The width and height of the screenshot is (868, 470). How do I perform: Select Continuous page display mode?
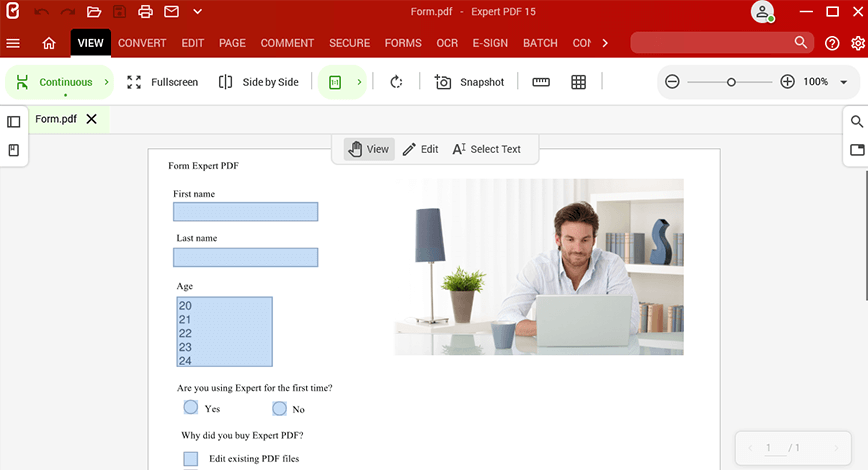coord(54,82)
